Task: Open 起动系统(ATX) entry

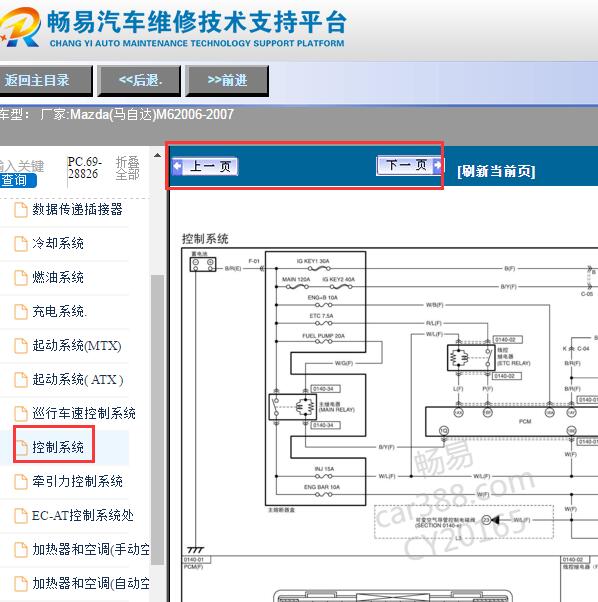Action: coord(78,380)
